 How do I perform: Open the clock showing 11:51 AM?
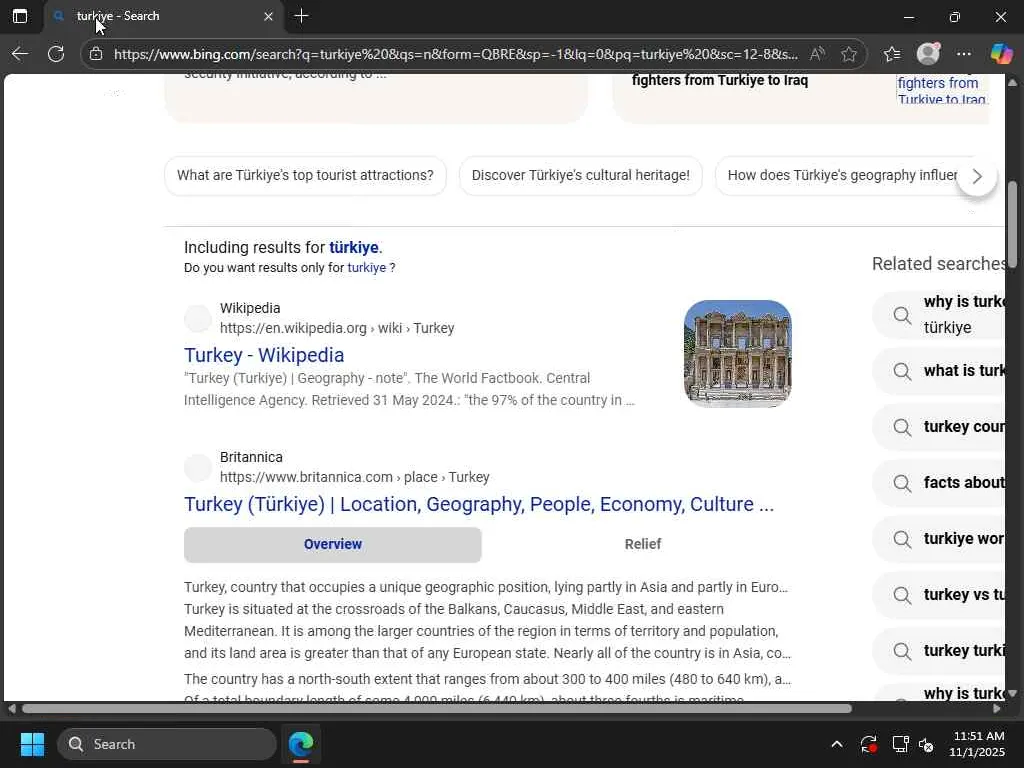click(977, 744)
